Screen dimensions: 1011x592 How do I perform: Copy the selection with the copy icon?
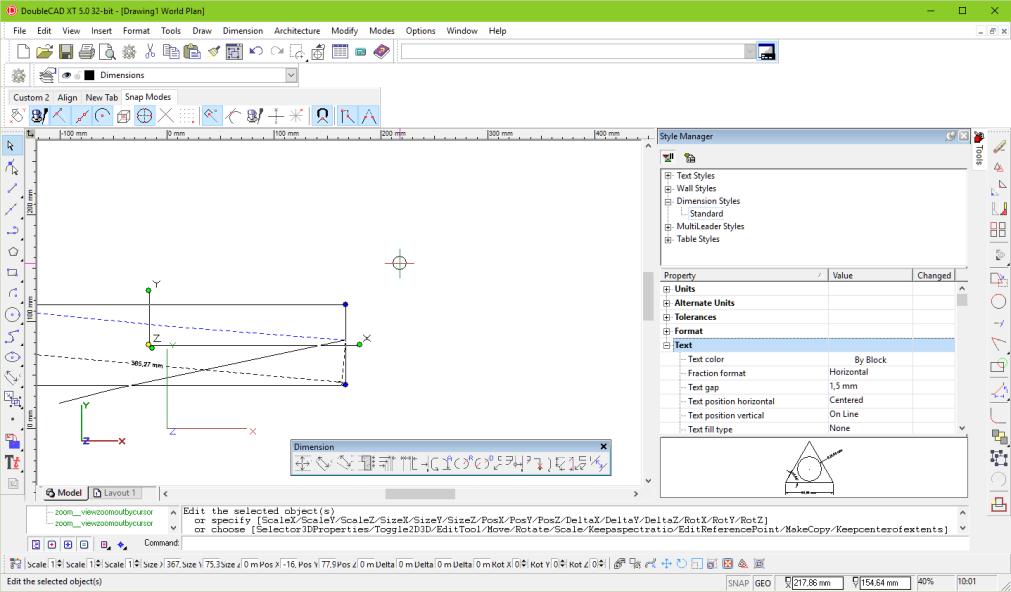(171, 52)
